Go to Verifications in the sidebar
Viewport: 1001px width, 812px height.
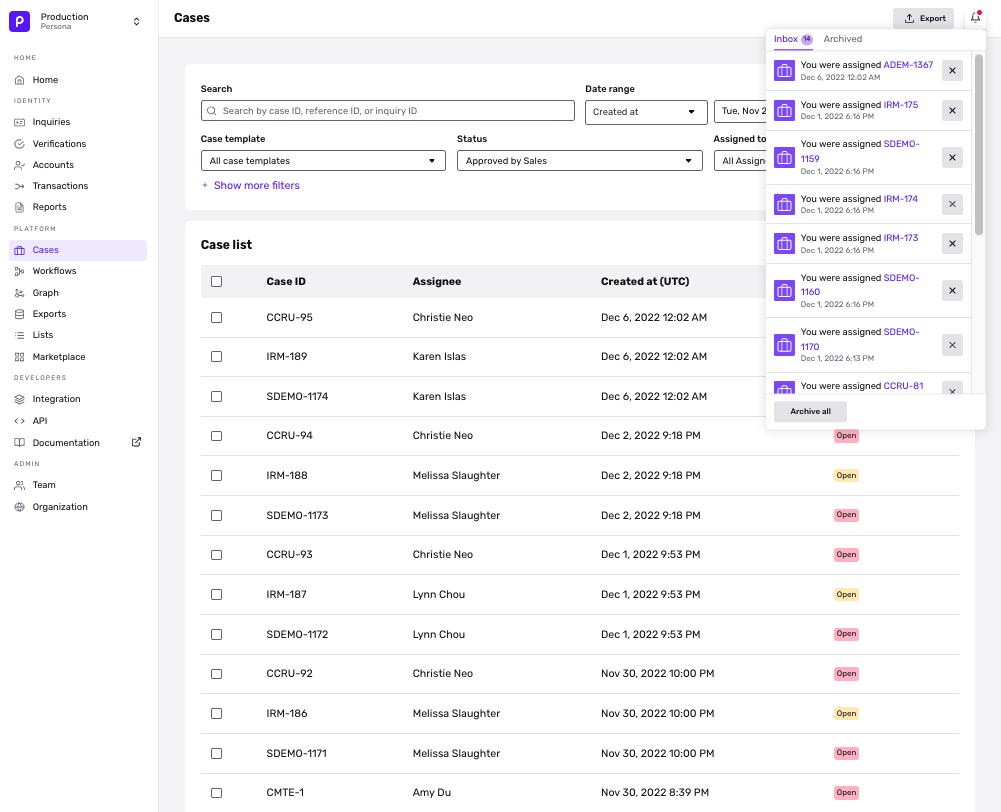click(79, 144)
